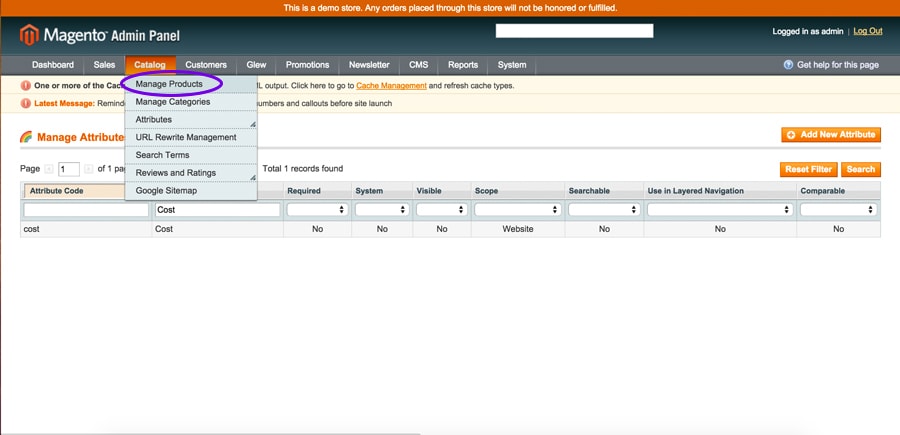Go to previous page arrow
Image resolution: width=900 pixels, height=435 pixels.
point(49,169)
